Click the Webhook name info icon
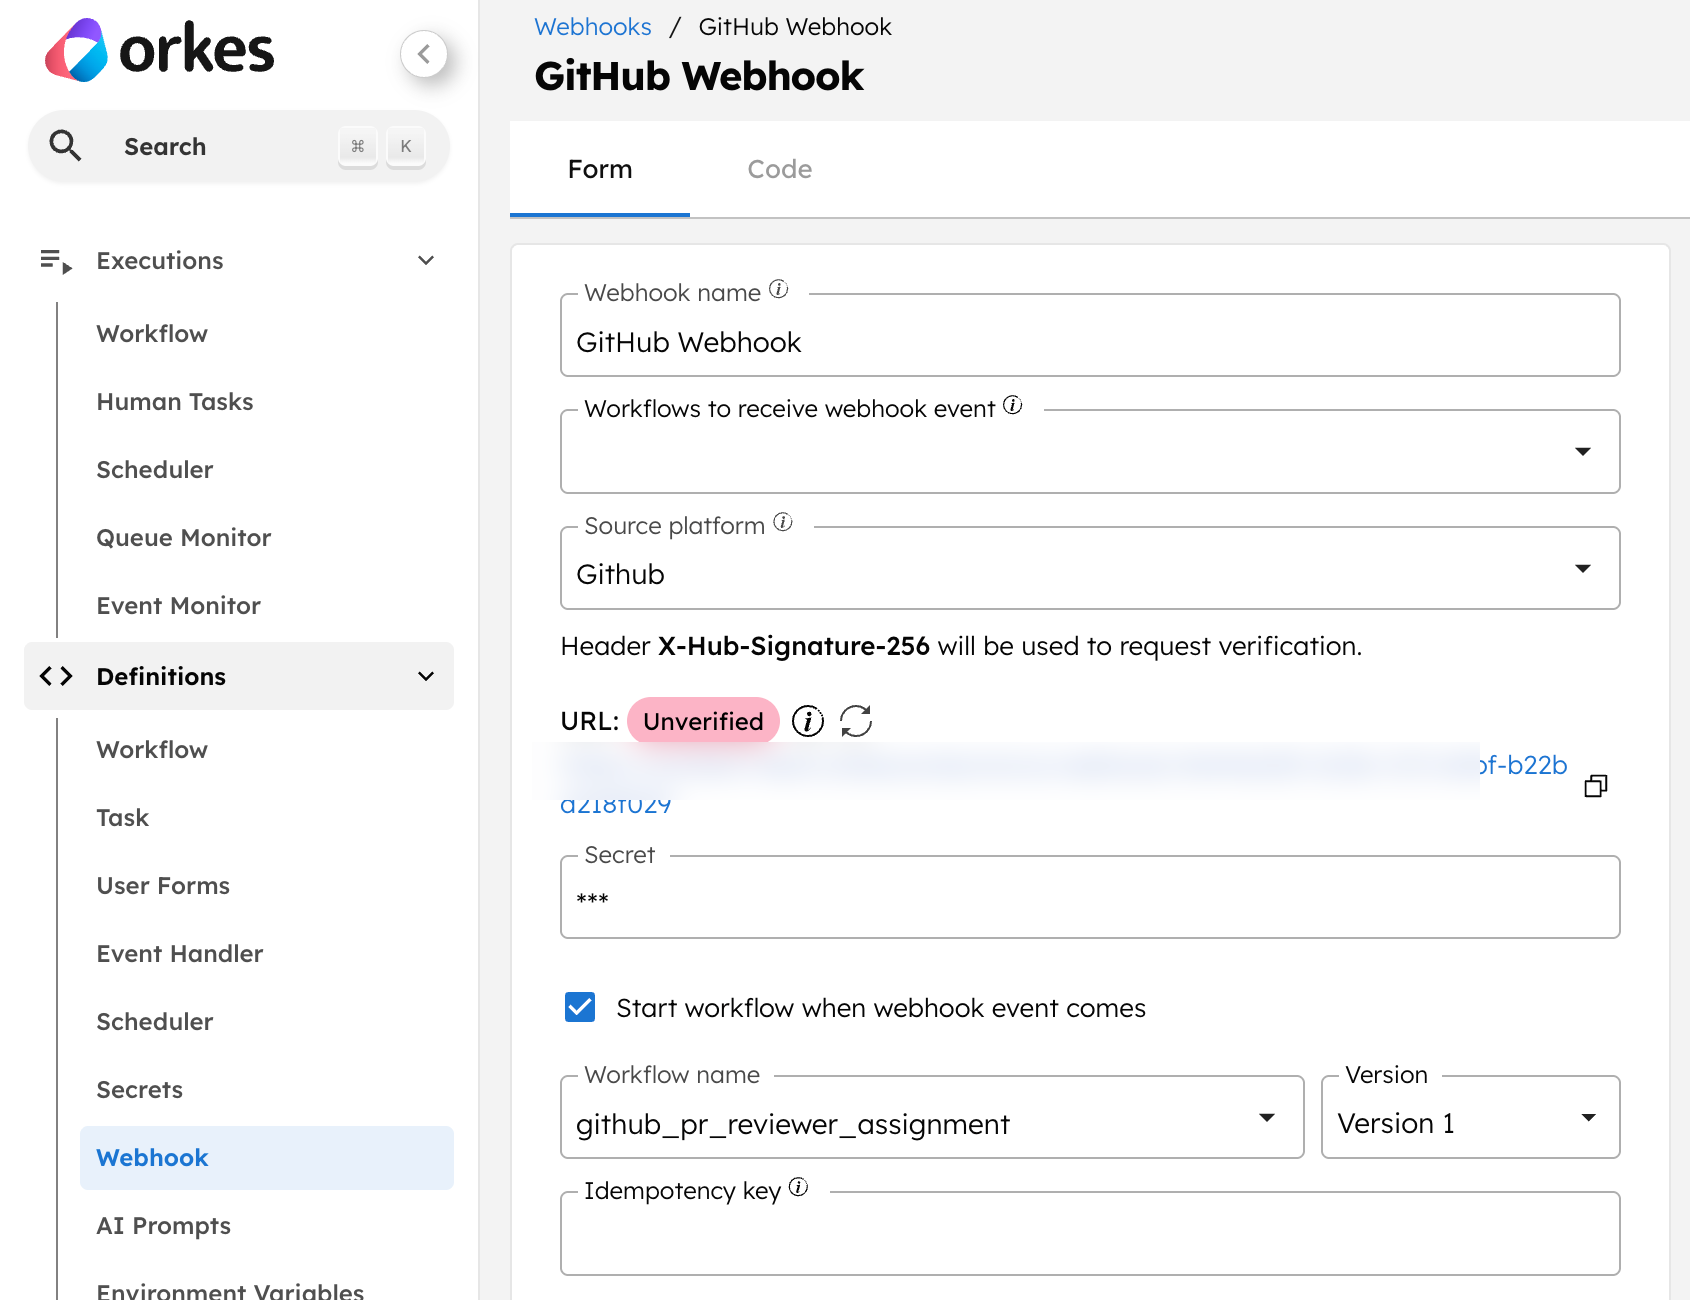Image resolution: width=1690 pixels, height=1300 pixels. [x=779, y=289]
